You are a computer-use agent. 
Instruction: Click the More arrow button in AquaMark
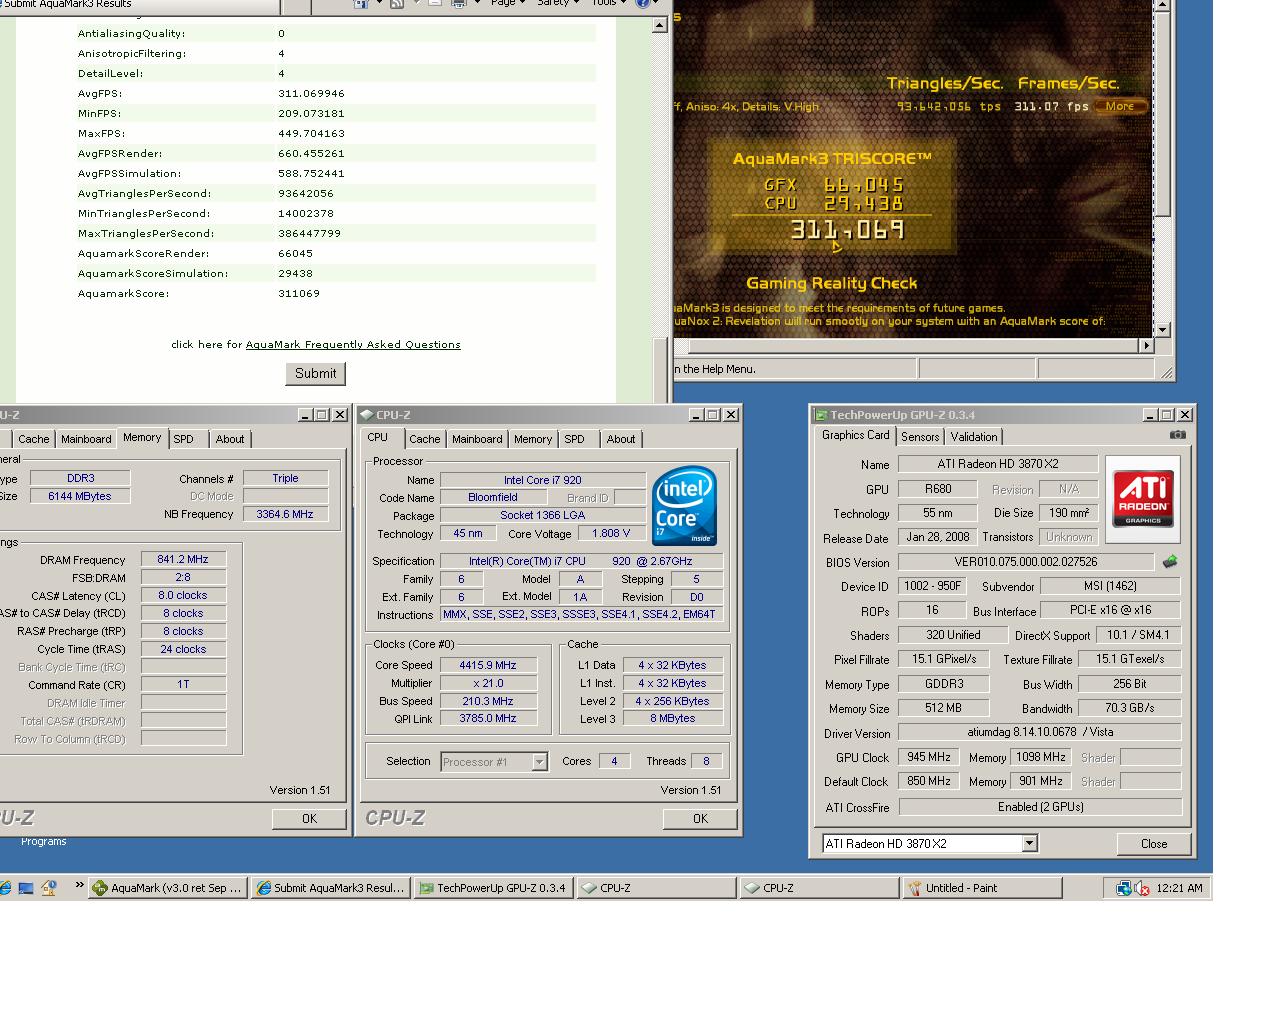(x=1120, y=106)
